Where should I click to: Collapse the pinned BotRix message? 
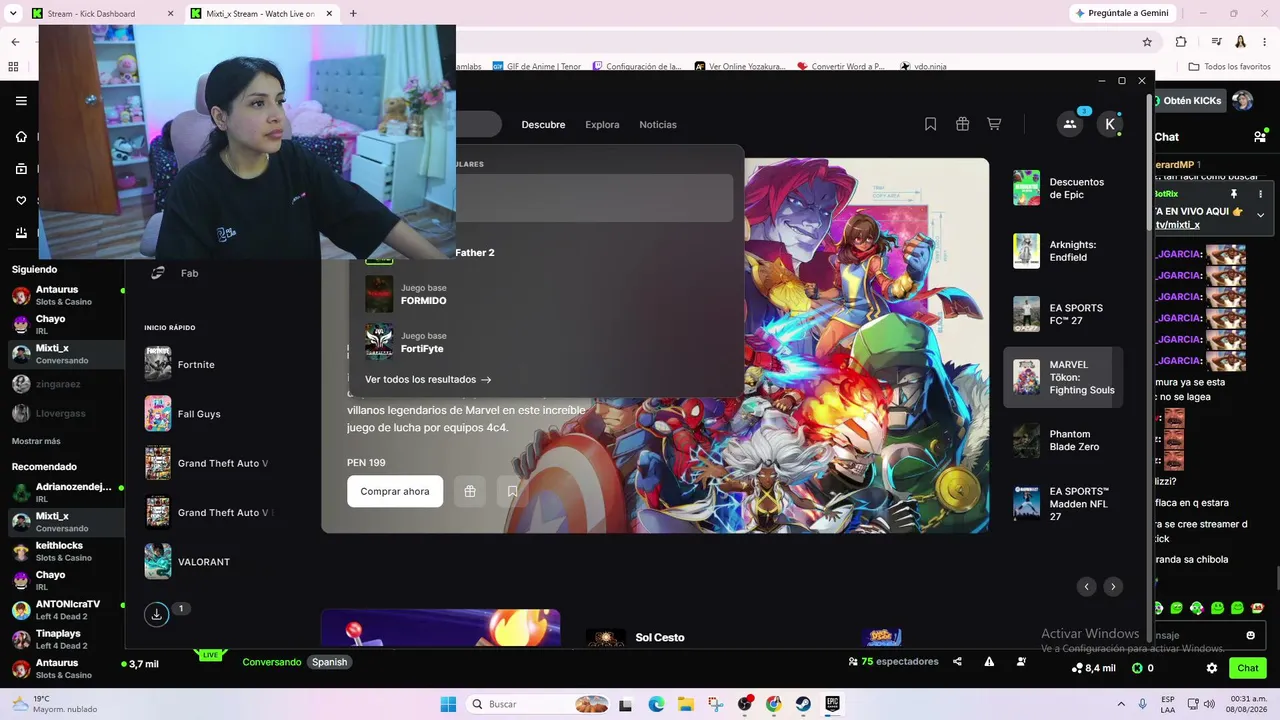click(x=1261, y=214)
